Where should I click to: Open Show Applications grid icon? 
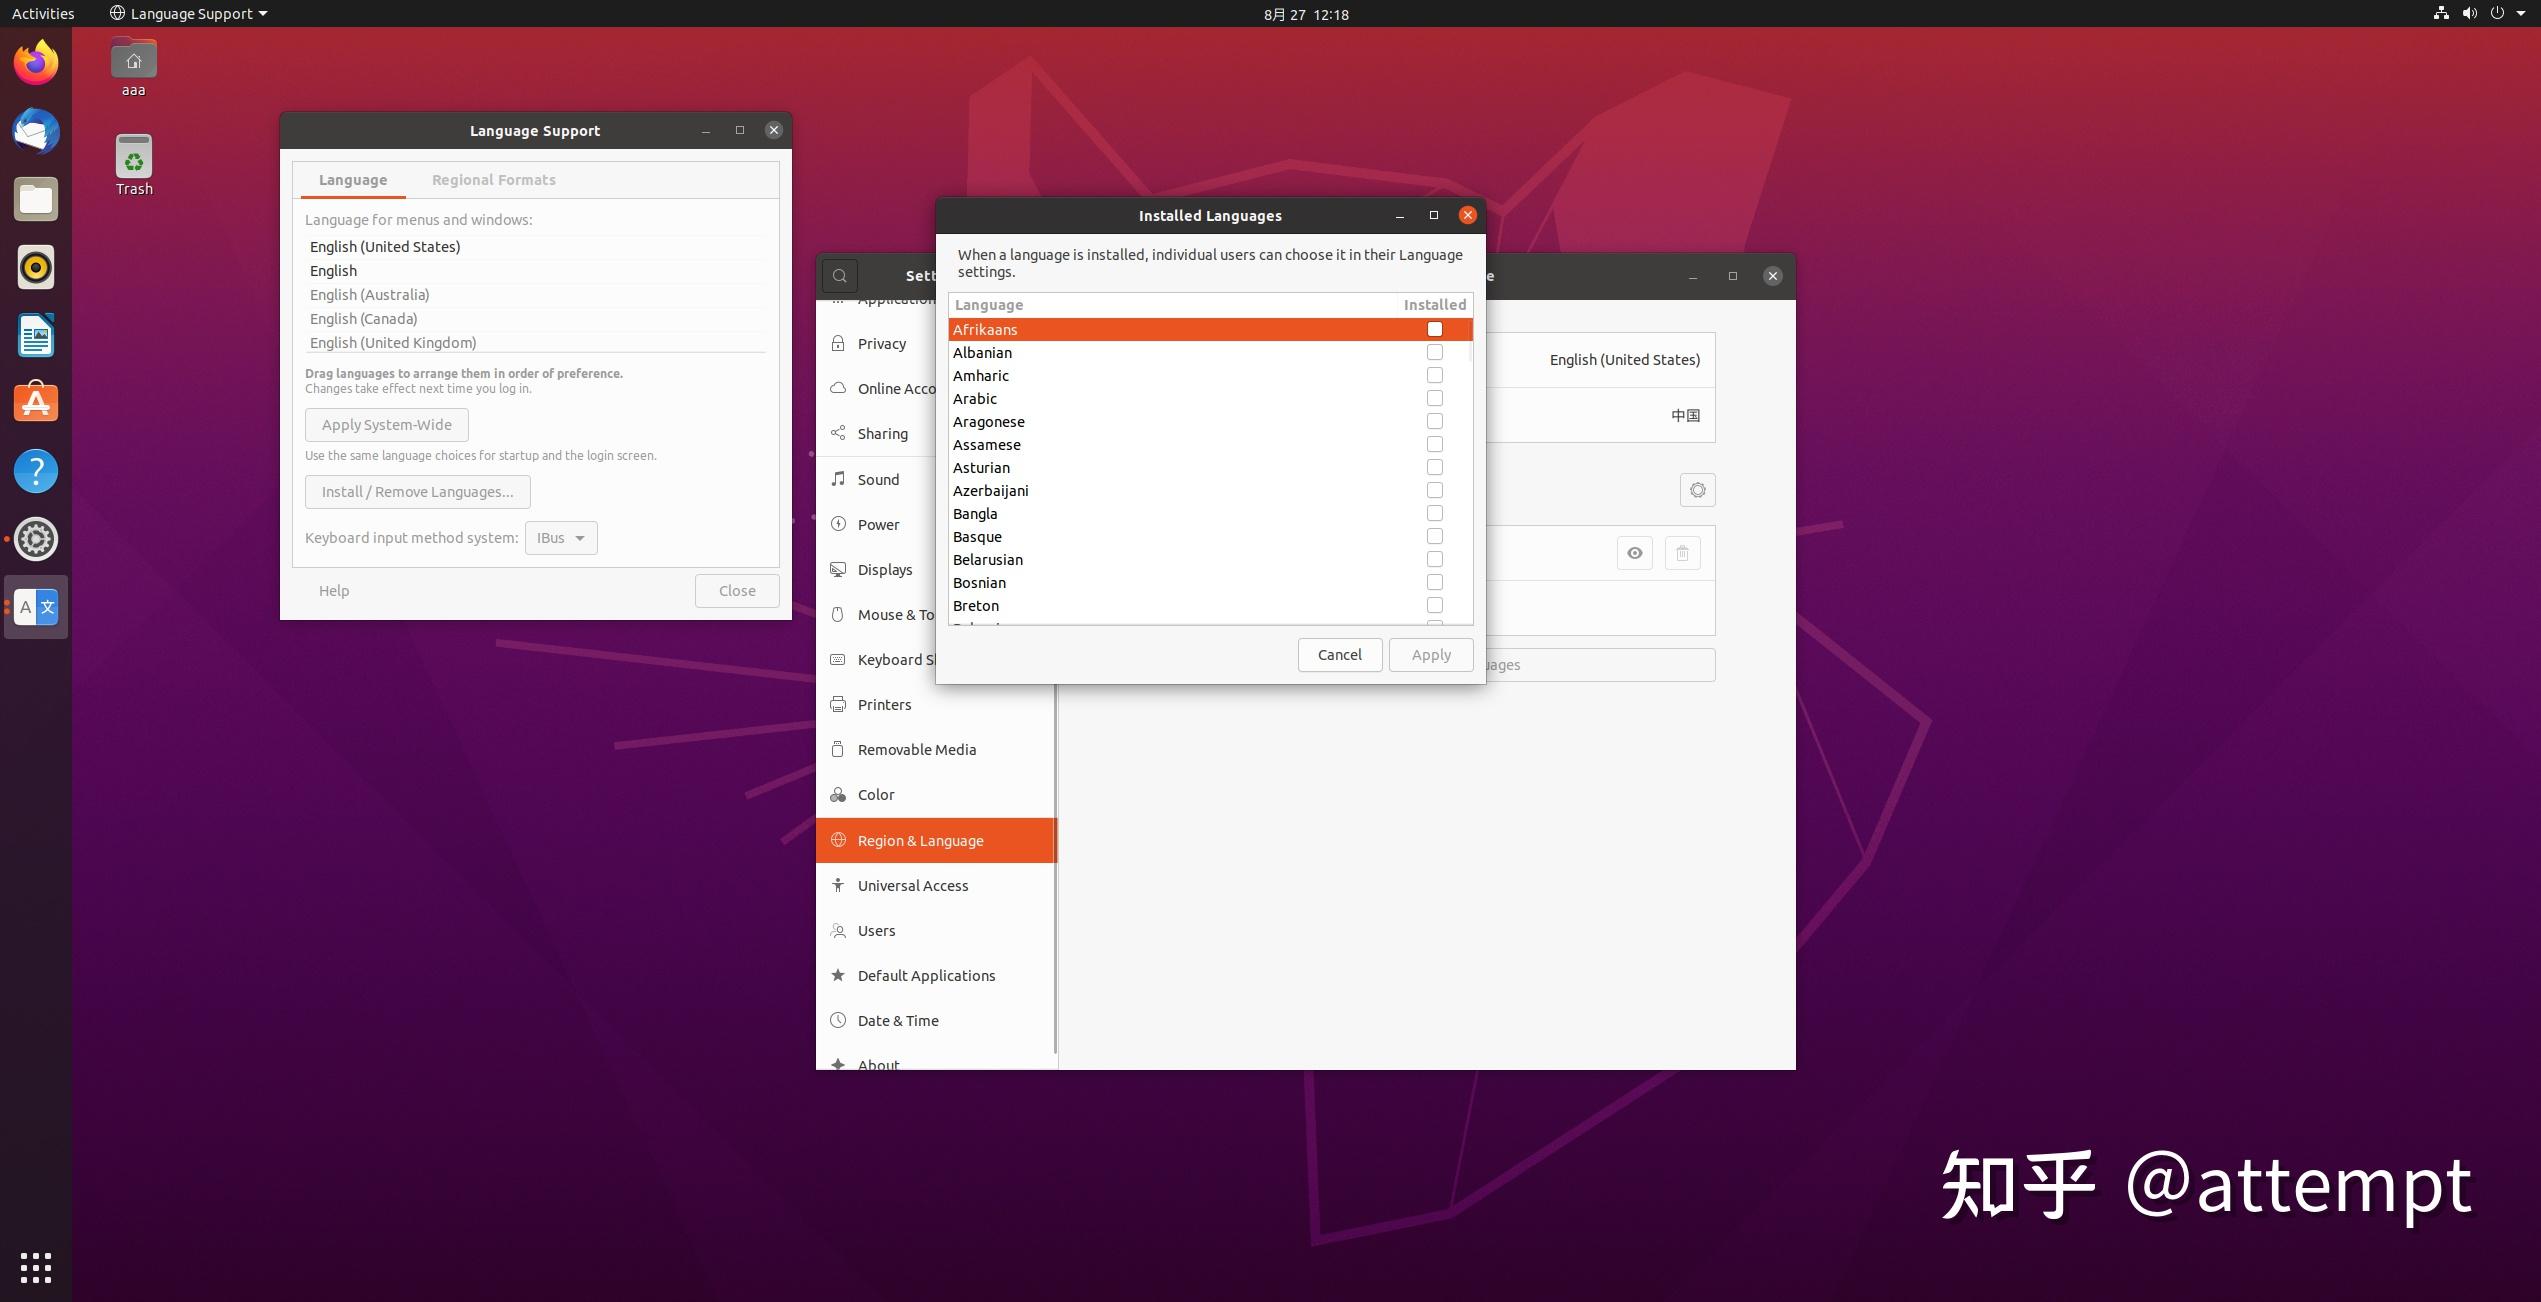tap(36, 1267)
